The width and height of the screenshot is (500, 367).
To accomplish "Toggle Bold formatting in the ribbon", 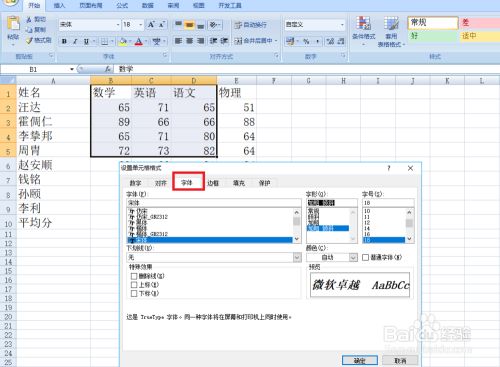I will coord(64,41).
